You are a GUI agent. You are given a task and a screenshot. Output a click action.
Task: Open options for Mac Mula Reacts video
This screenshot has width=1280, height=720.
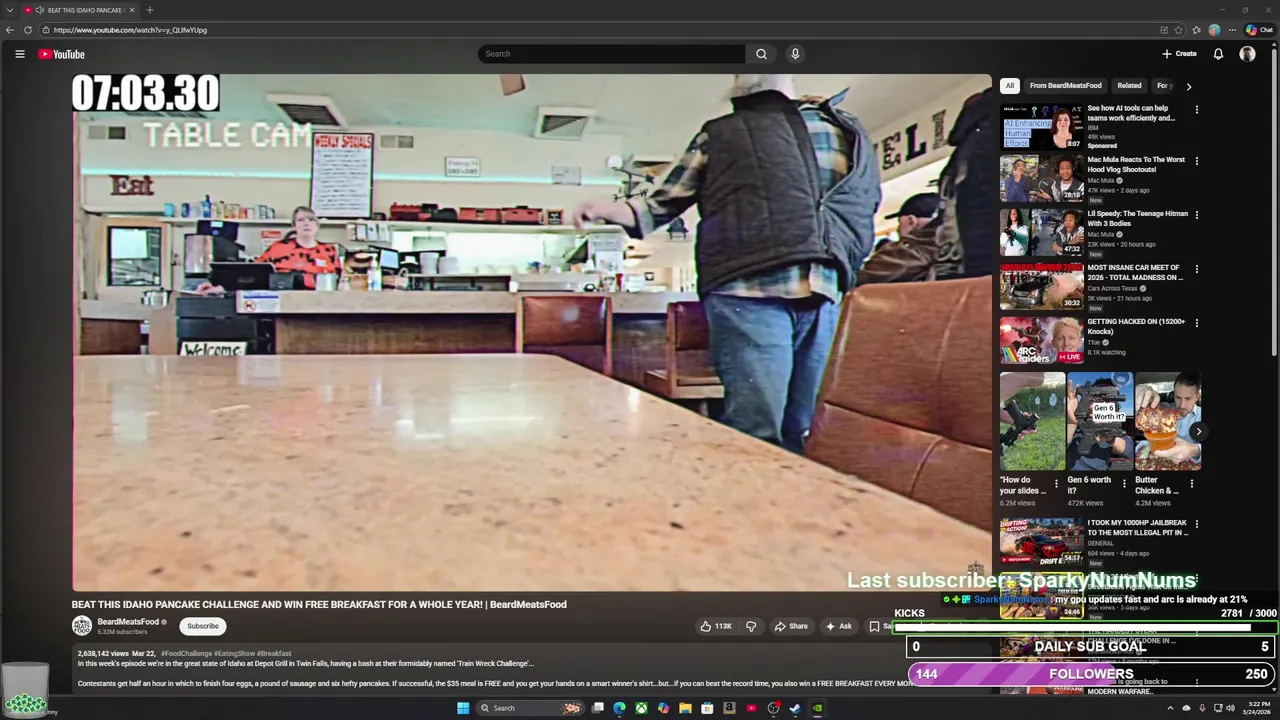click(x=1197, y=161)
